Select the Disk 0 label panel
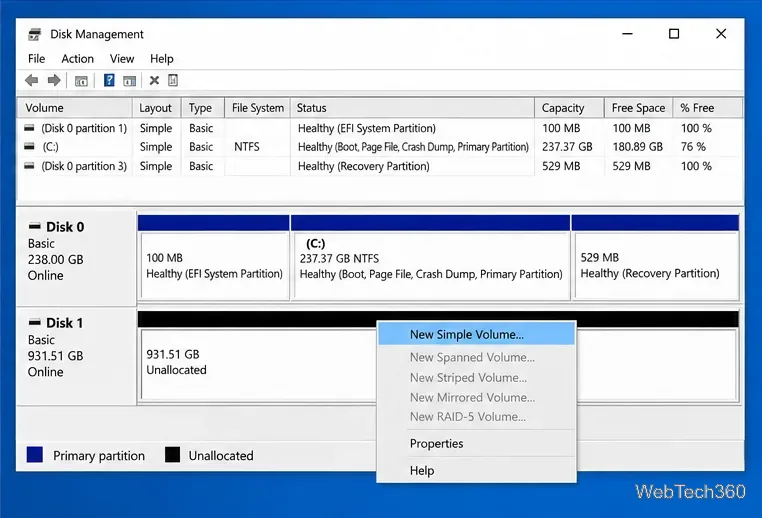 point(76,257)
